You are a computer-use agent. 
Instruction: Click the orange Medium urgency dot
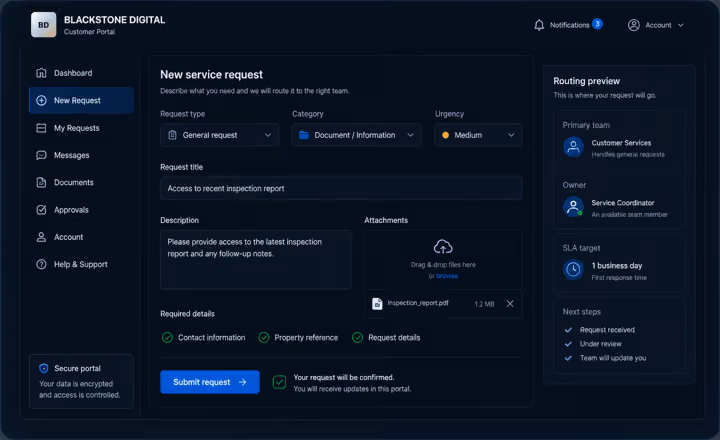[x=445, y=135]
